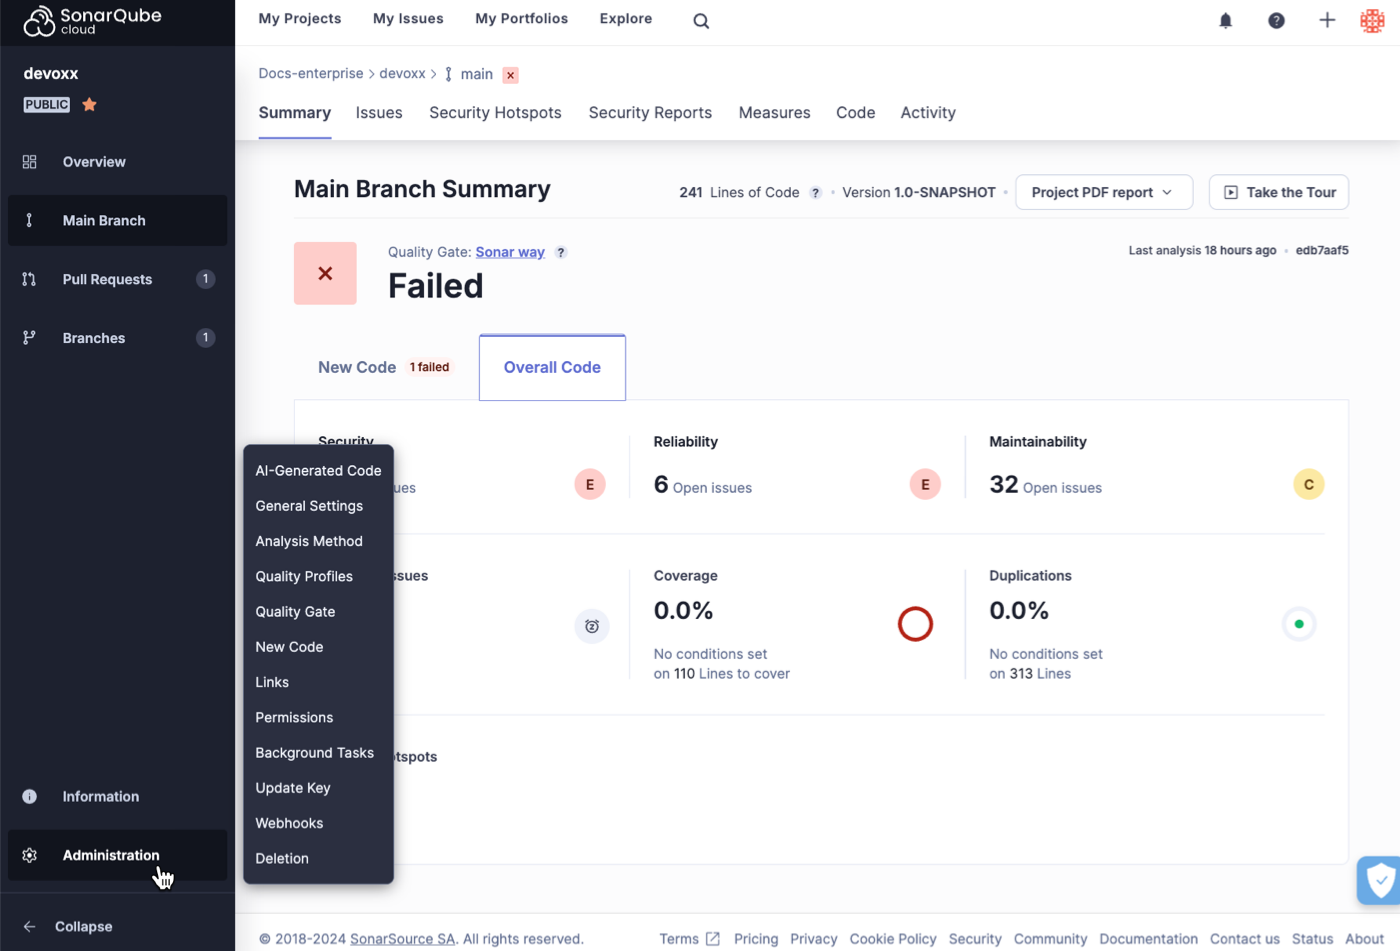Screen dimensions: 1400x951
Task: Switch to the New Code view
Action: click(x=357, y=367)
